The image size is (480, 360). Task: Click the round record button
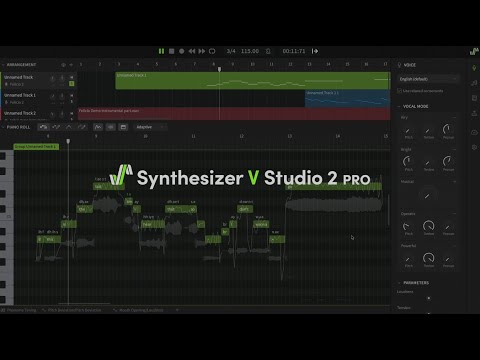182,51
